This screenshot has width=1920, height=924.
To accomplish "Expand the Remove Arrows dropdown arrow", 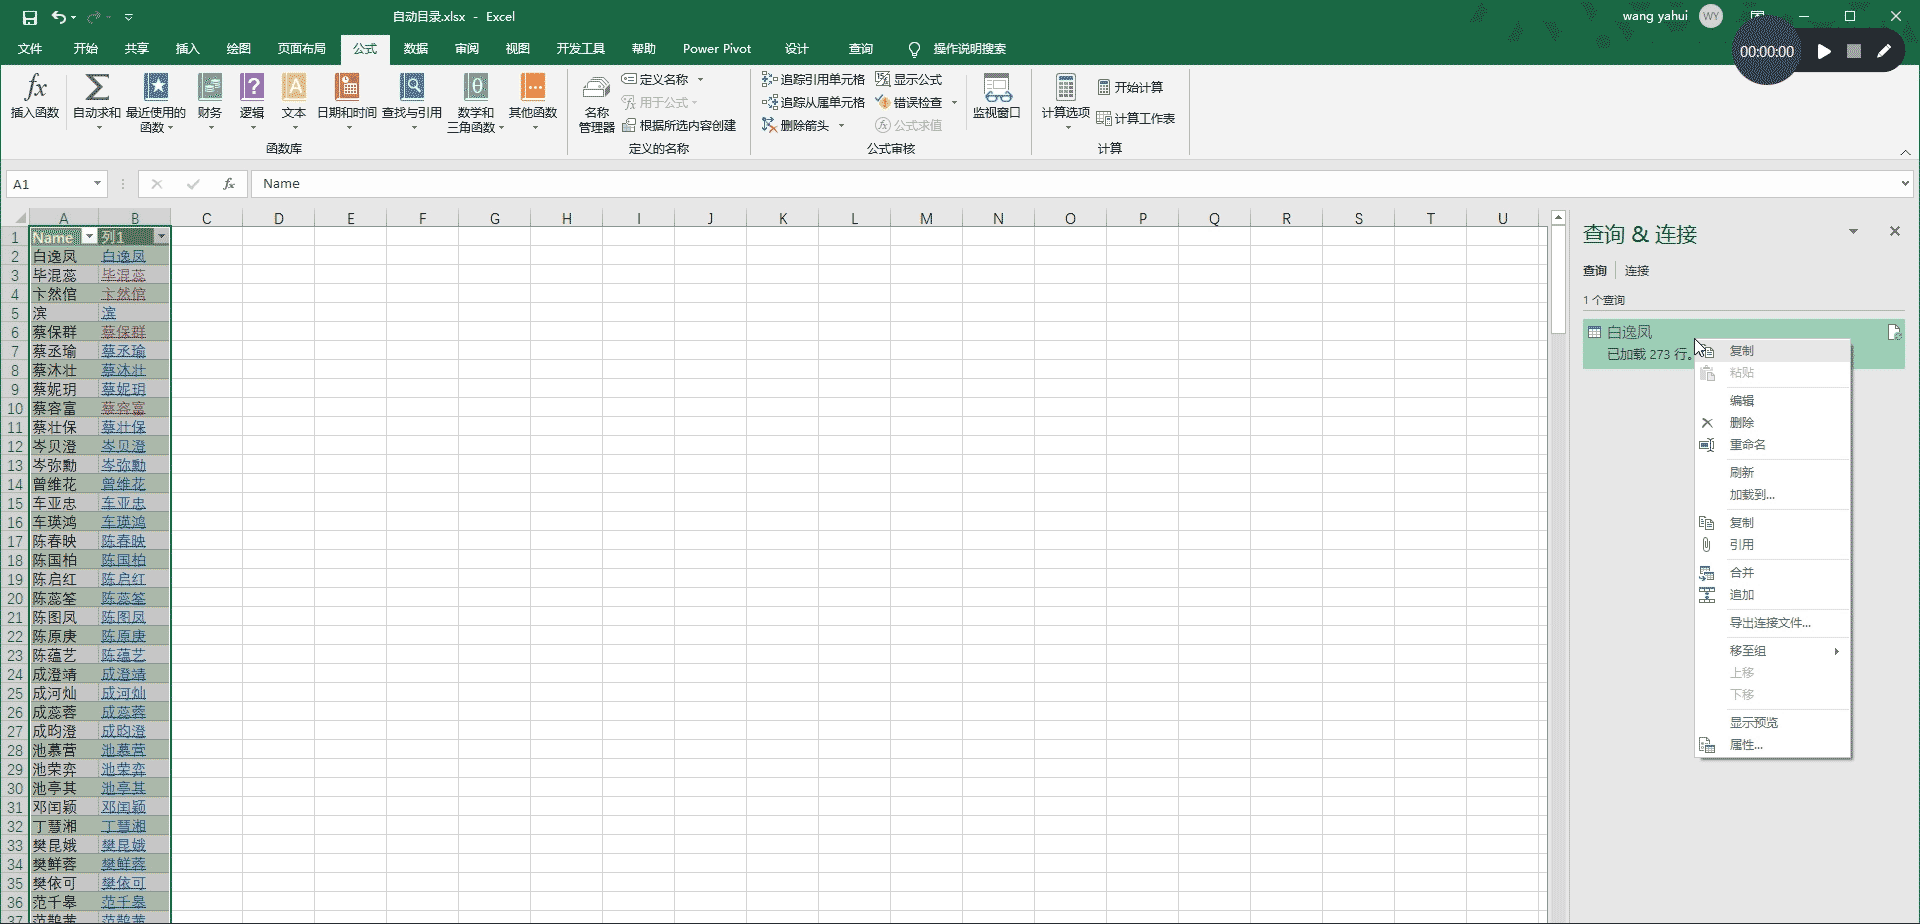I will 841,125.
